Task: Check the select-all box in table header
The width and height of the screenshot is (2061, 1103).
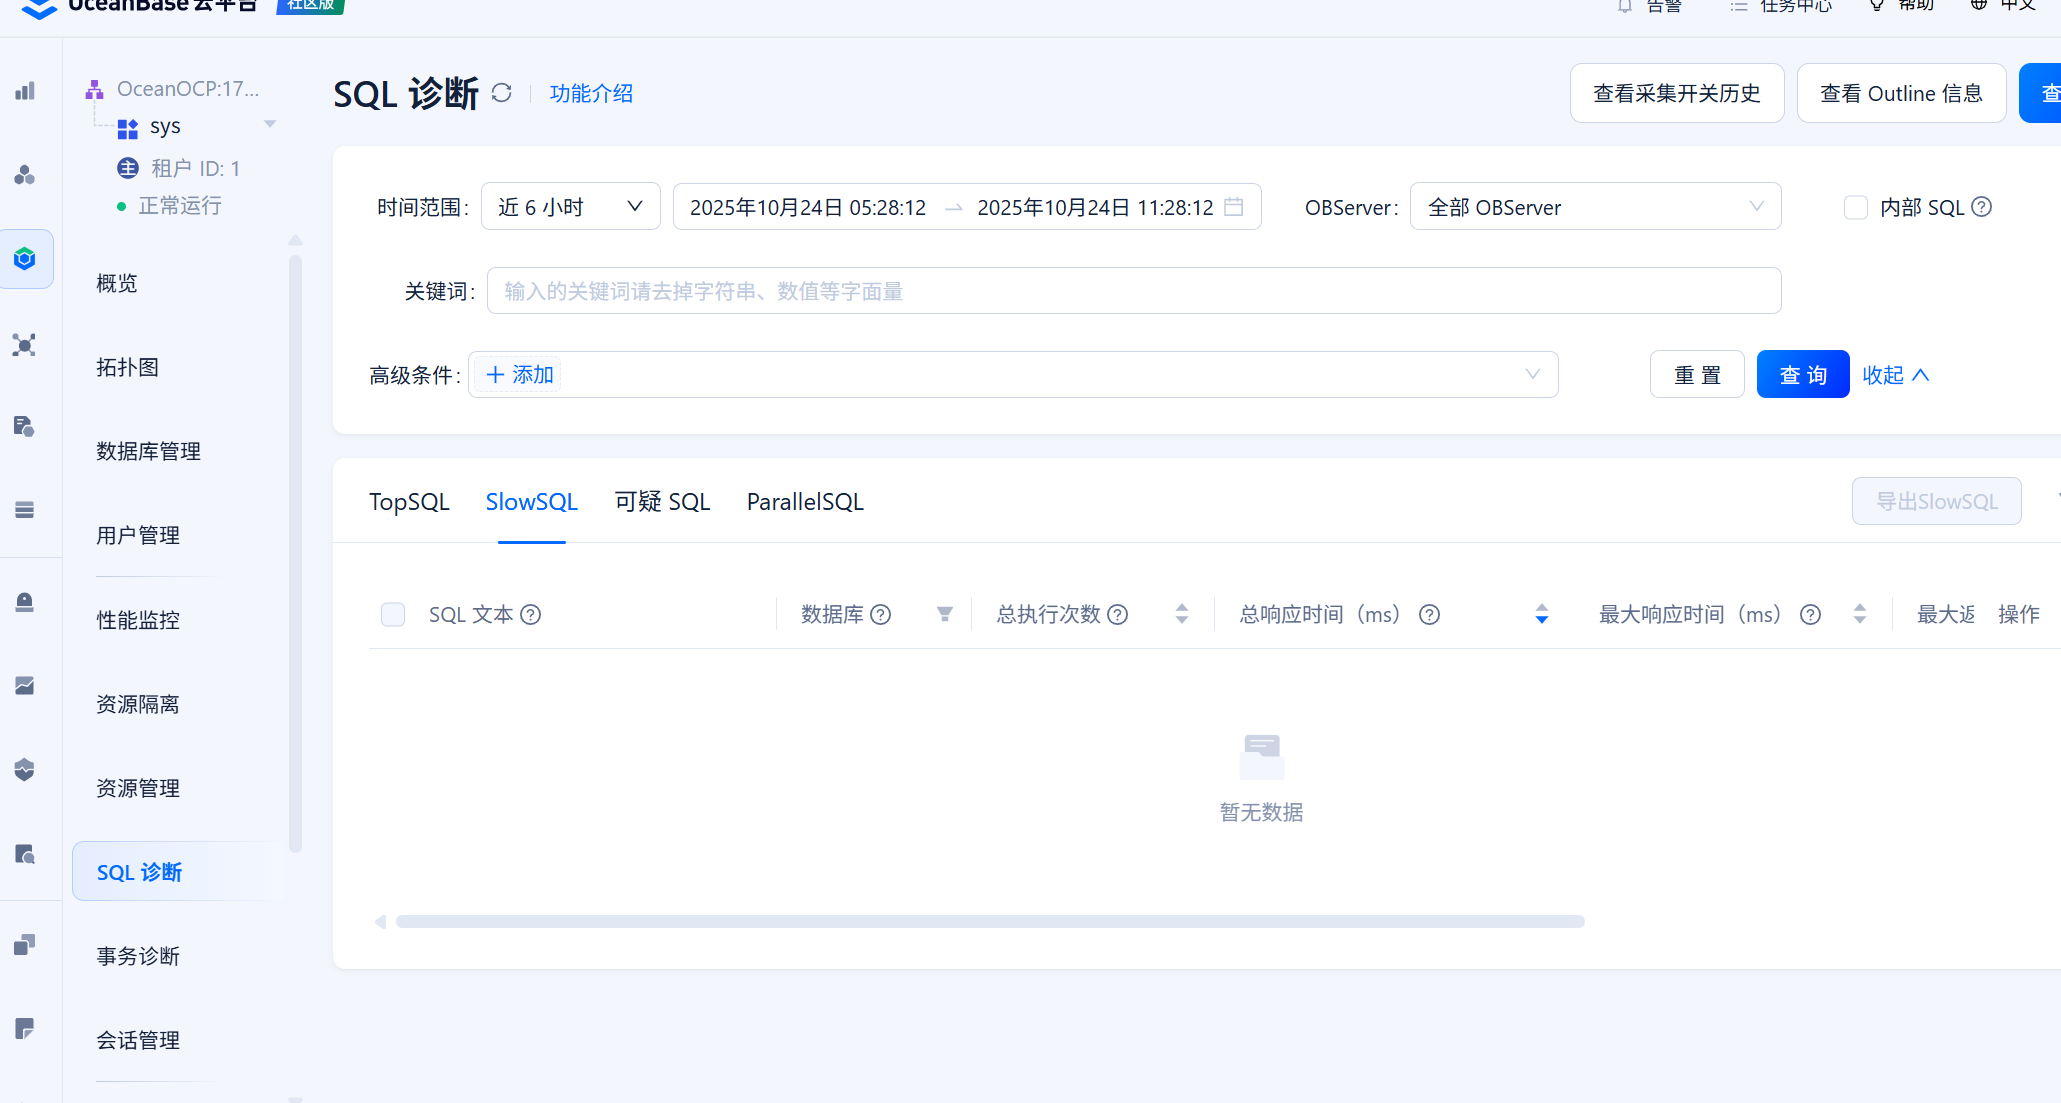Action: pos(393,614)
